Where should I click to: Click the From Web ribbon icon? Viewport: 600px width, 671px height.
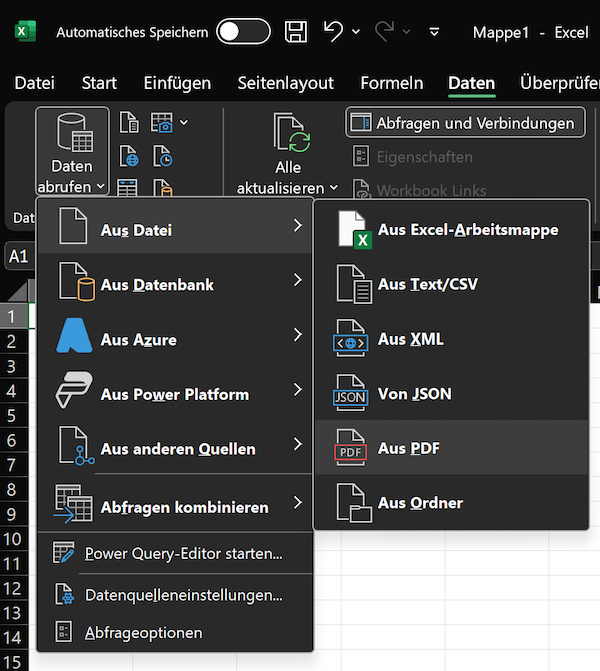click(129, 156)
